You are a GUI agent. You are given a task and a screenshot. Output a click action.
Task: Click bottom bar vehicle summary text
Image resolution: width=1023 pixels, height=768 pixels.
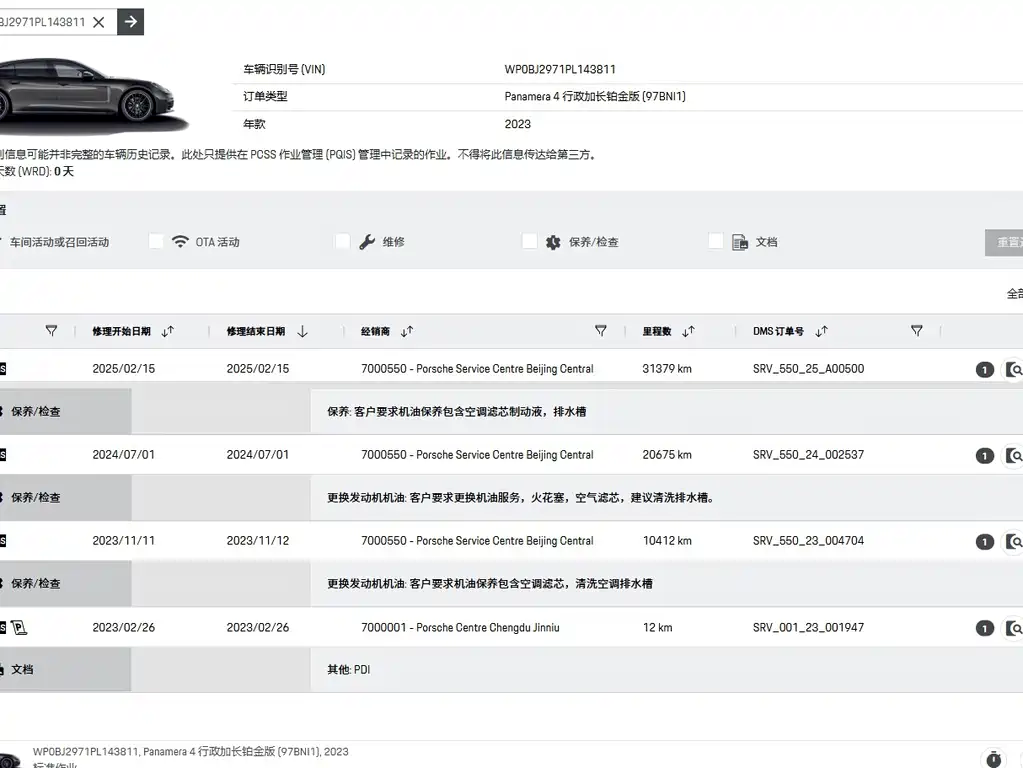tap(191, 752)
